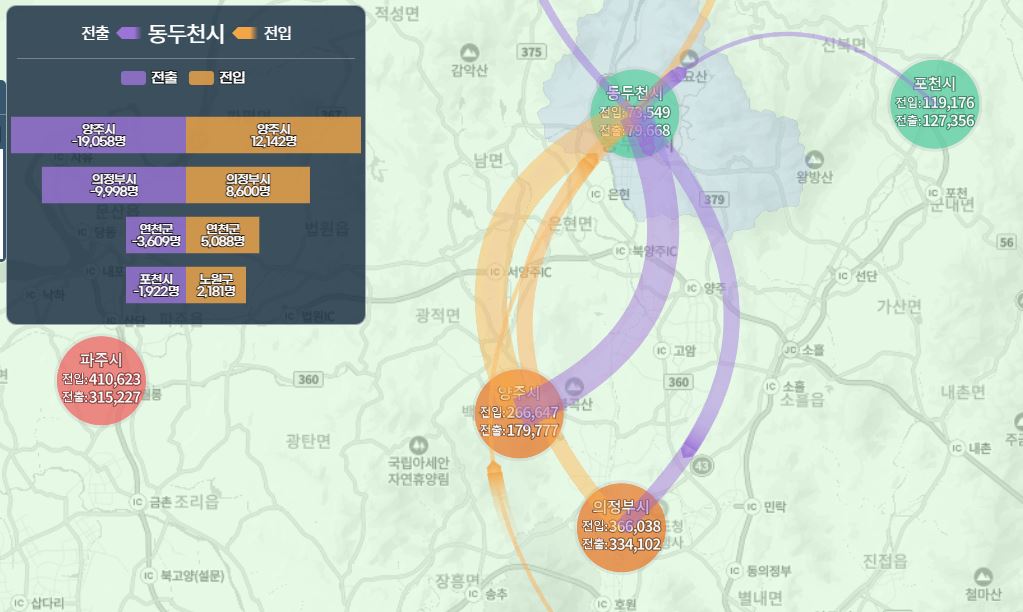Screen dimensions: 1023x612
Task: Click the 내촌 IC interchange icon
Action: pyautogui.click(x=957, y=448)
